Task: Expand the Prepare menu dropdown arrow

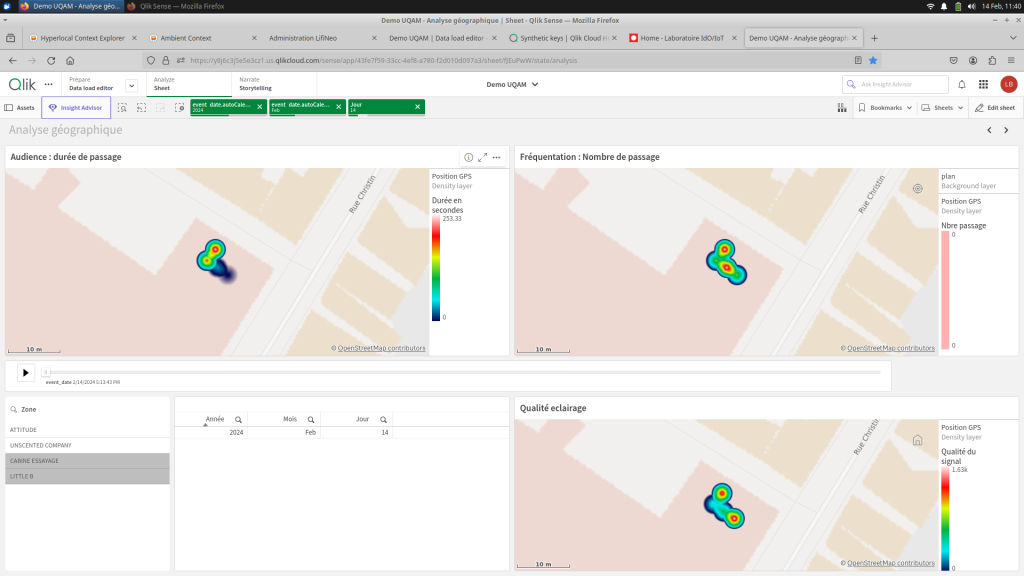Action: 131,85
